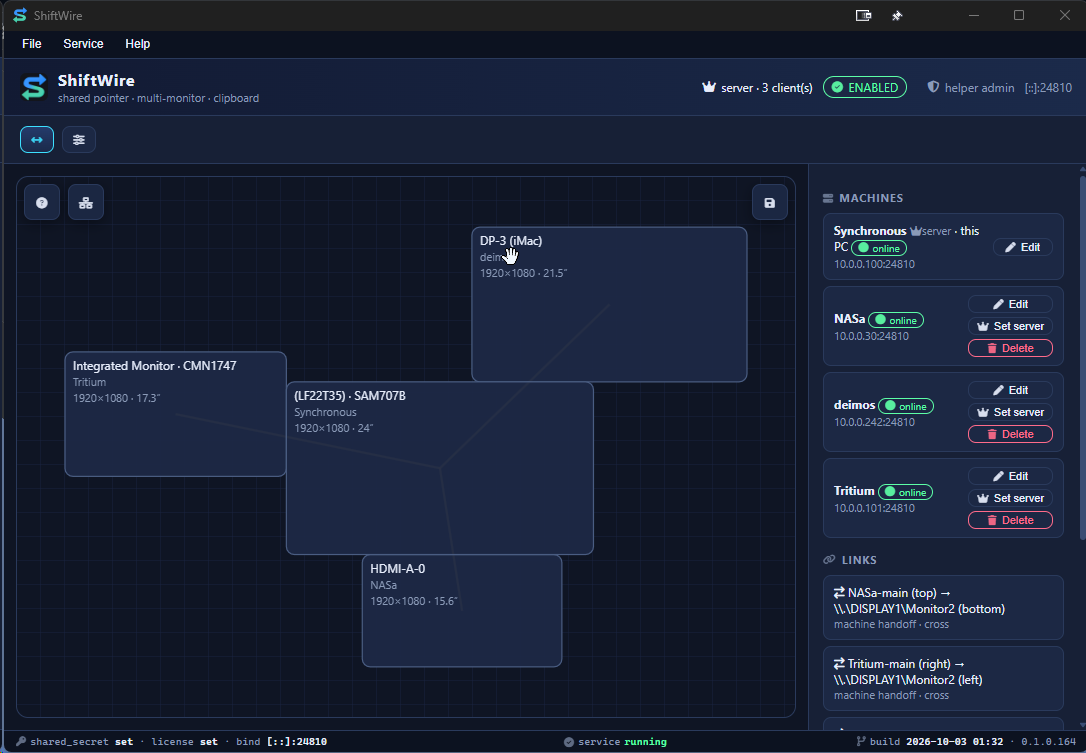Click the right panel vertical scrollbar
This screenshot has height=753, width=1086.
coord(1083,357)
